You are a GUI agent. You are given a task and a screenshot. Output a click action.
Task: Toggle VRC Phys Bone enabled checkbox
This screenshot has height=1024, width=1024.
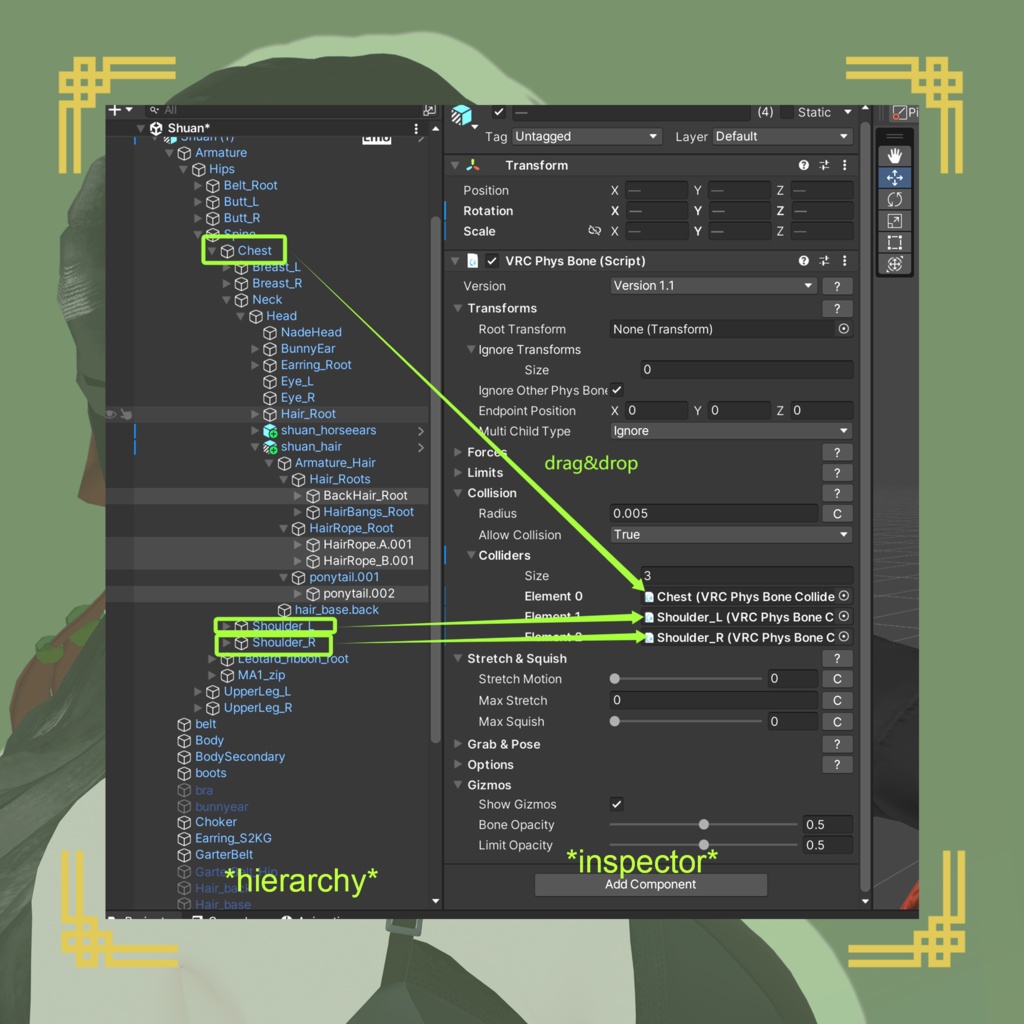(492, 261)
